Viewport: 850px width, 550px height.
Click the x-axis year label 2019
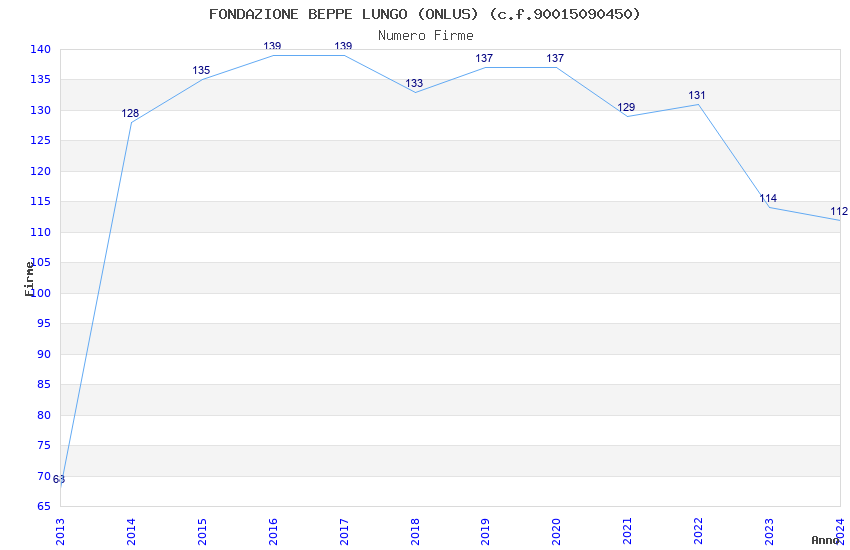pos(485,531)
